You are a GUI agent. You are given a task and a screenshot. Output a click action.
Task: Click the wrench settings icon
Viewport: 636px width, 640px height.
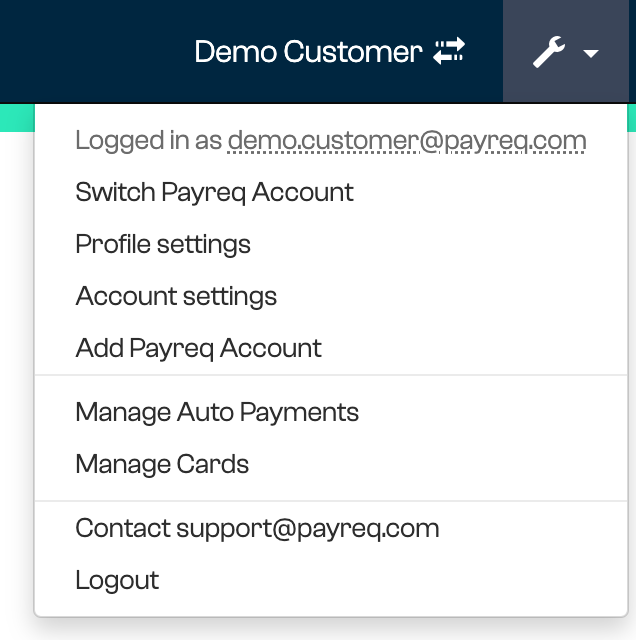pyautogui.click(x=549, y=51)
